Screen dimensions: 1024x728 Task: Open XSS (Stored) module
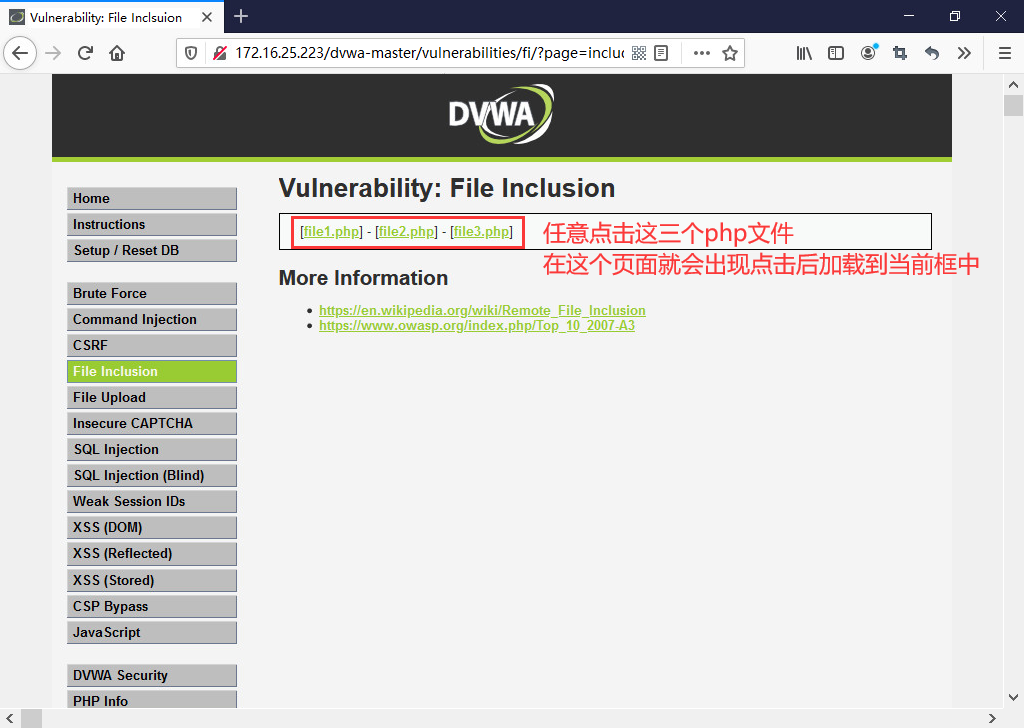152,580
